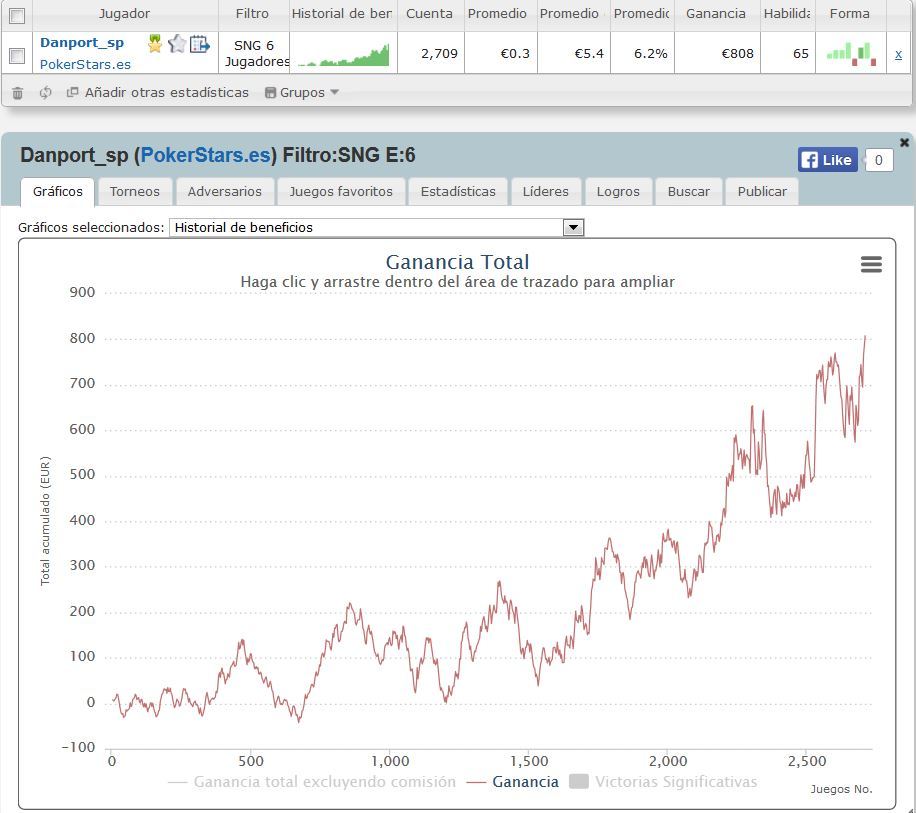Screen dimensions: 916x813
Task: Click the Forma column header
Action: [849, 13]
